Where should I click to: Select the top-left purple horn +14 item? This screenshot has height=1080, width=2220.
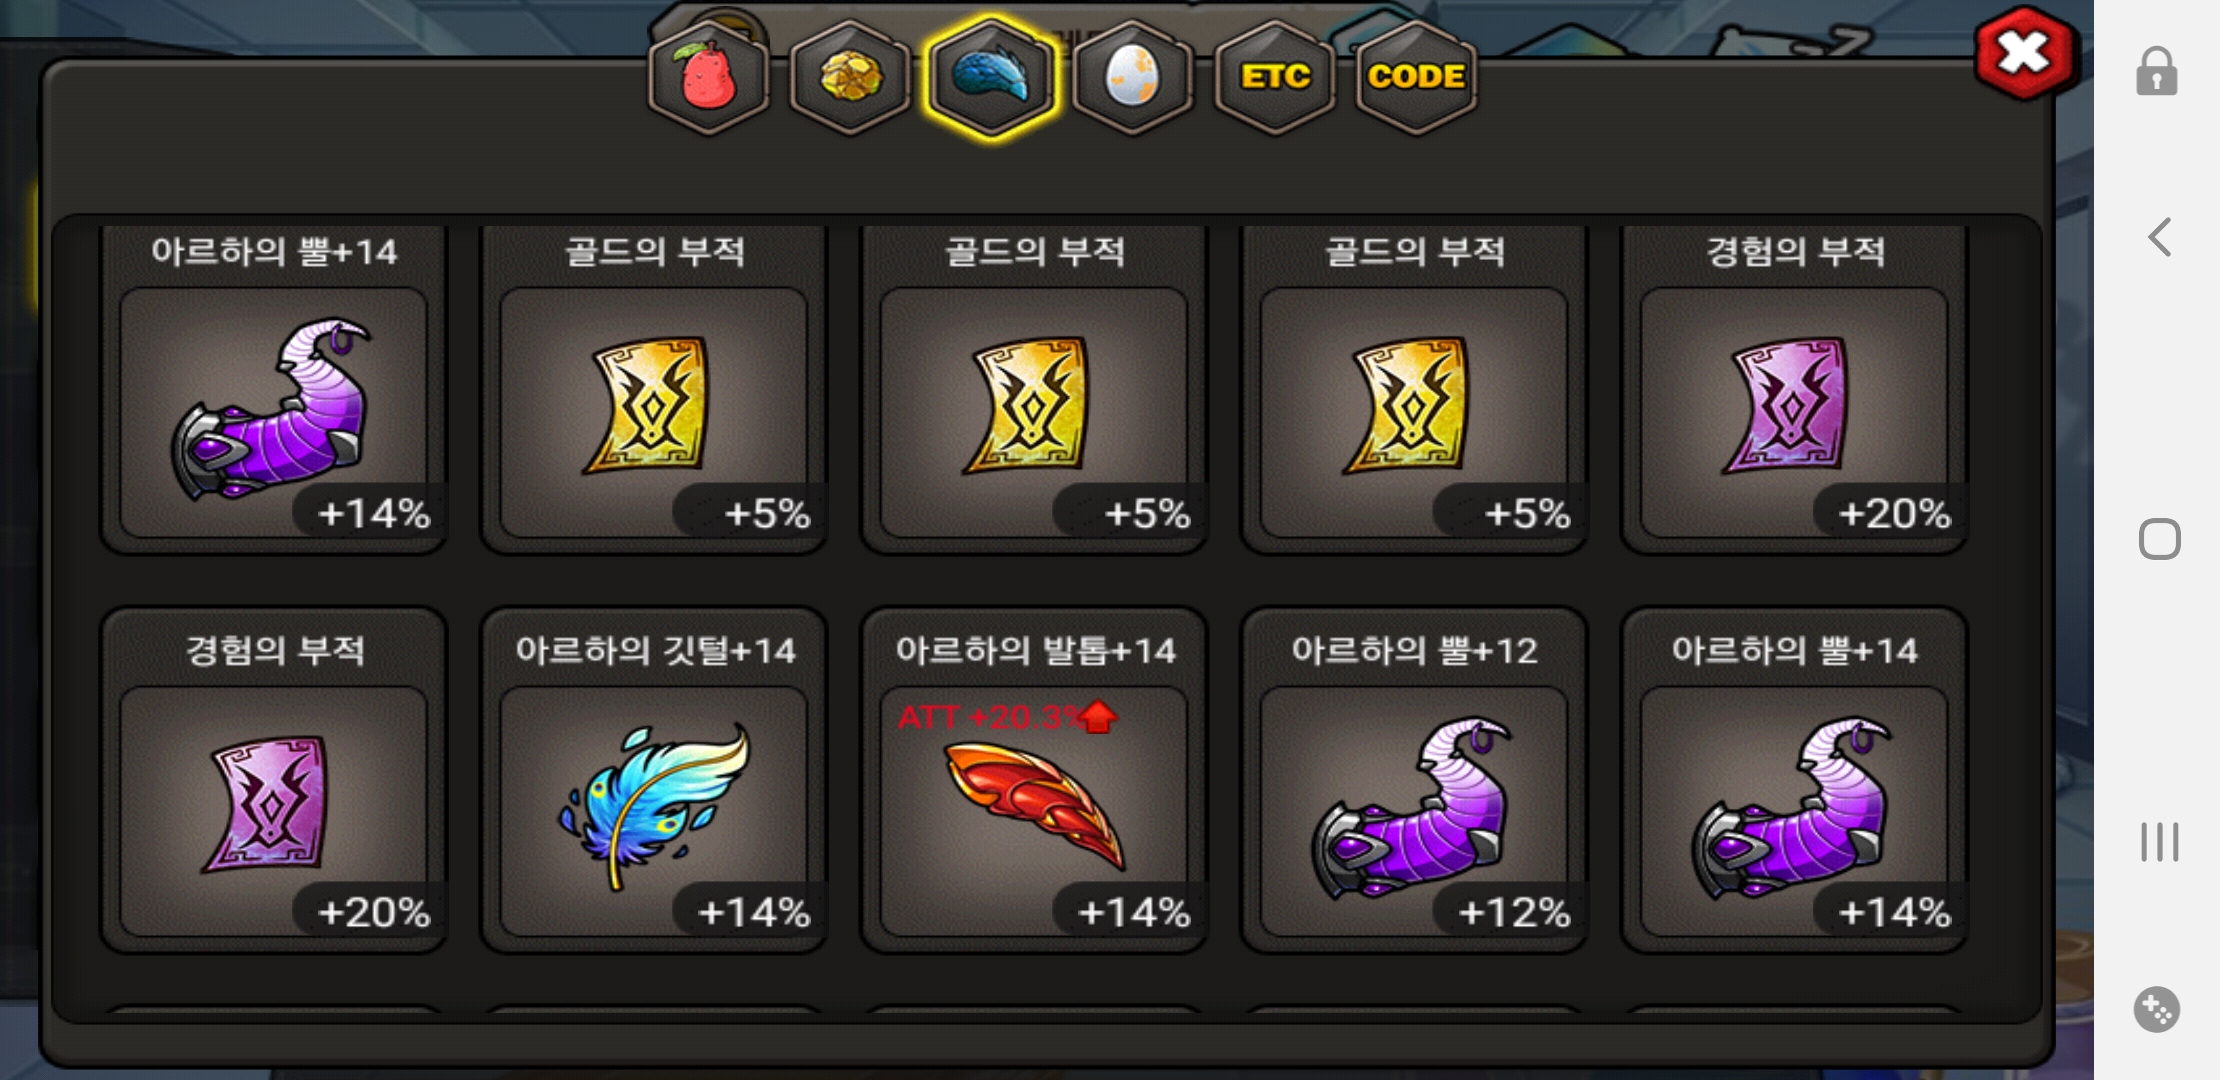[x=274, y=390]
